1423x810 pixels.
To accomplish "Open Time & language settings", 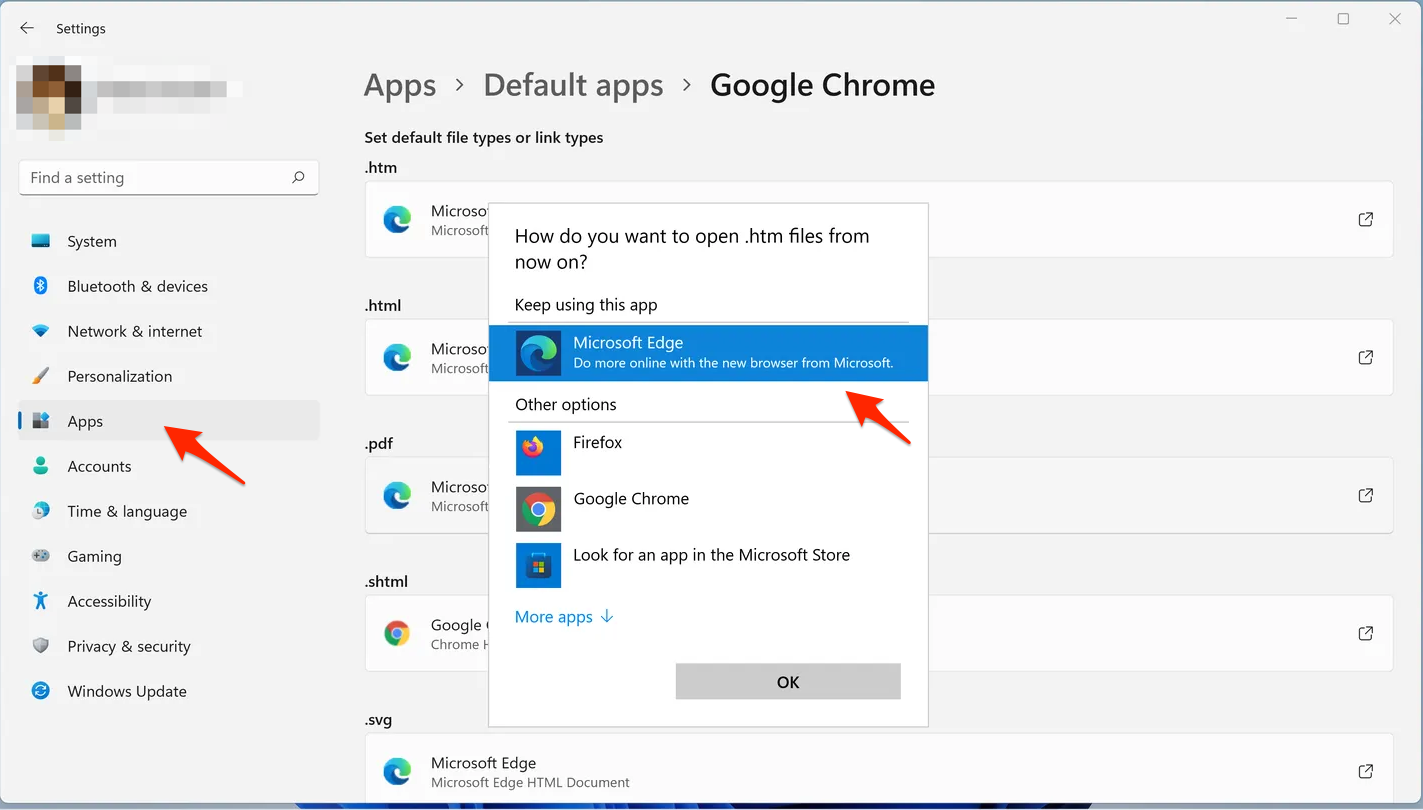I will (169, 511).
